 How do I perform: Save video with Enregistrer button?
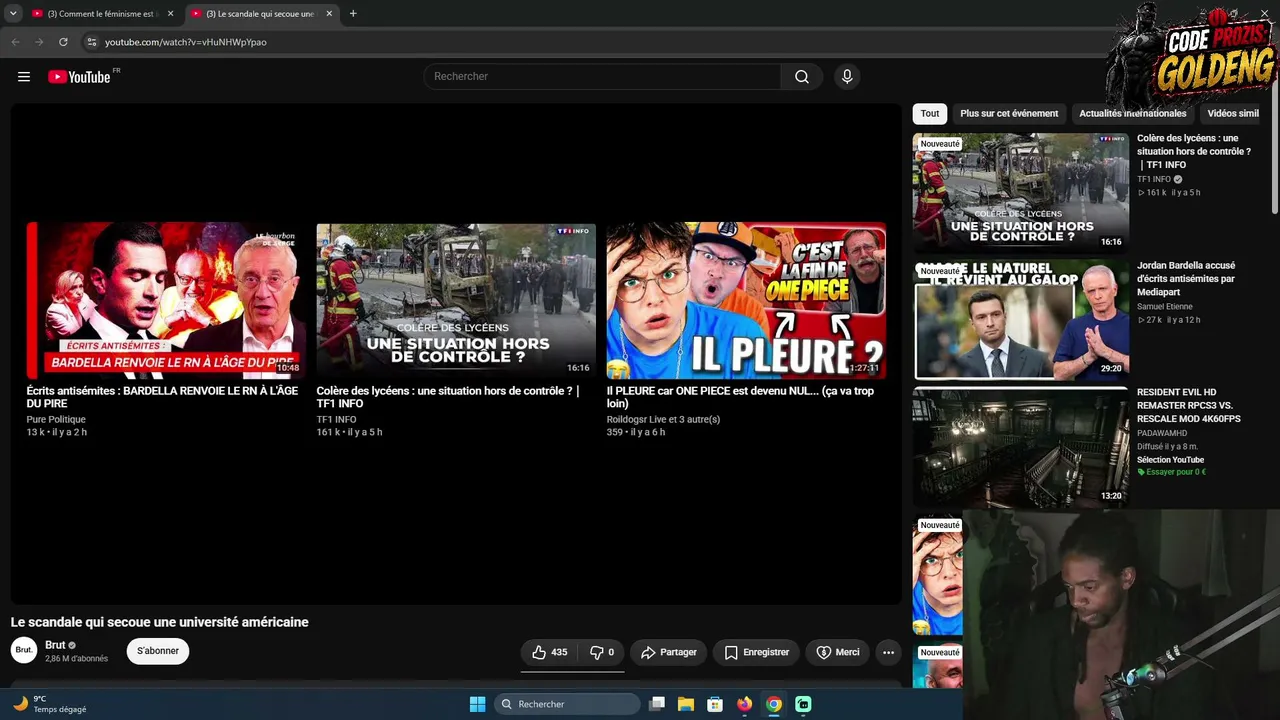756,652
